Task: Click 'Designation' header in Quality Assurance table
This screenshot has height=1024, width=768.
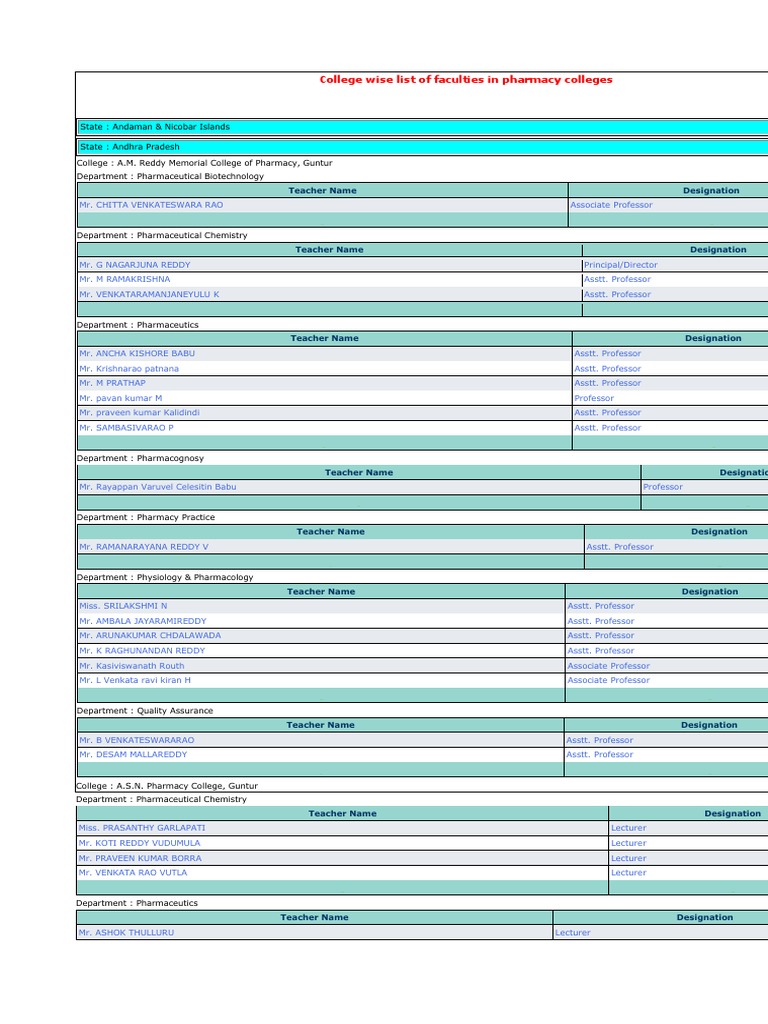Action: 709,725
